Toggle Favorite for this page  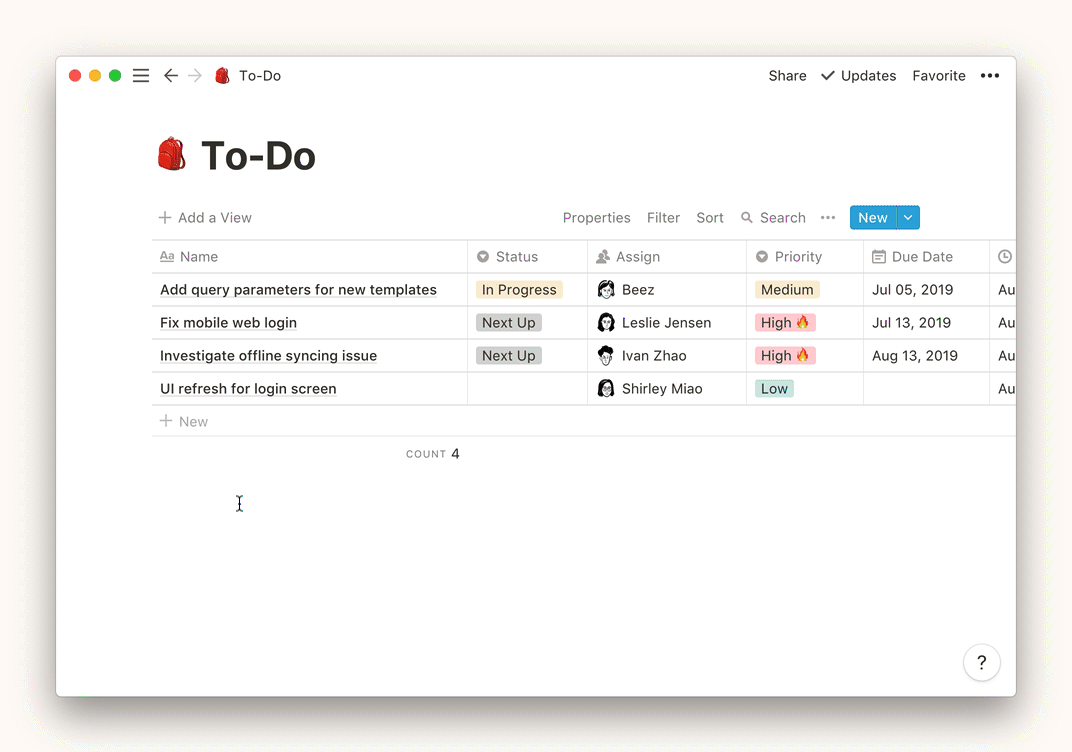click(x=938, y=76)
